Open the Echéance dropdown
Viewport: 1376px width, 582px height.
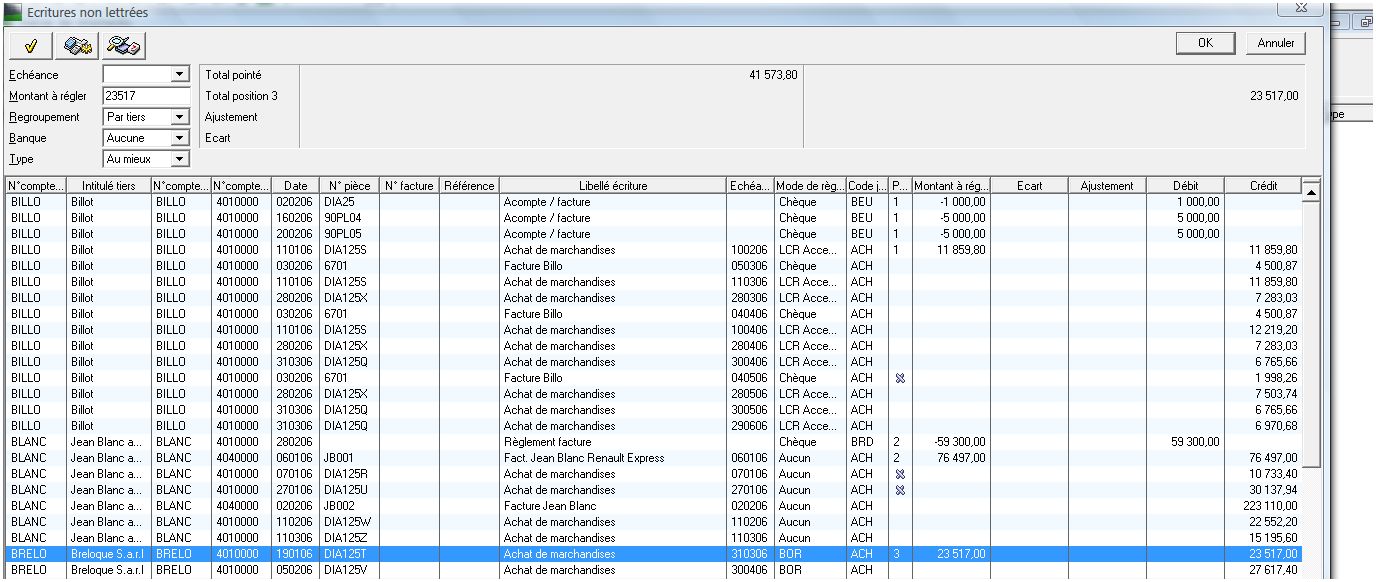tap(180, 75)
